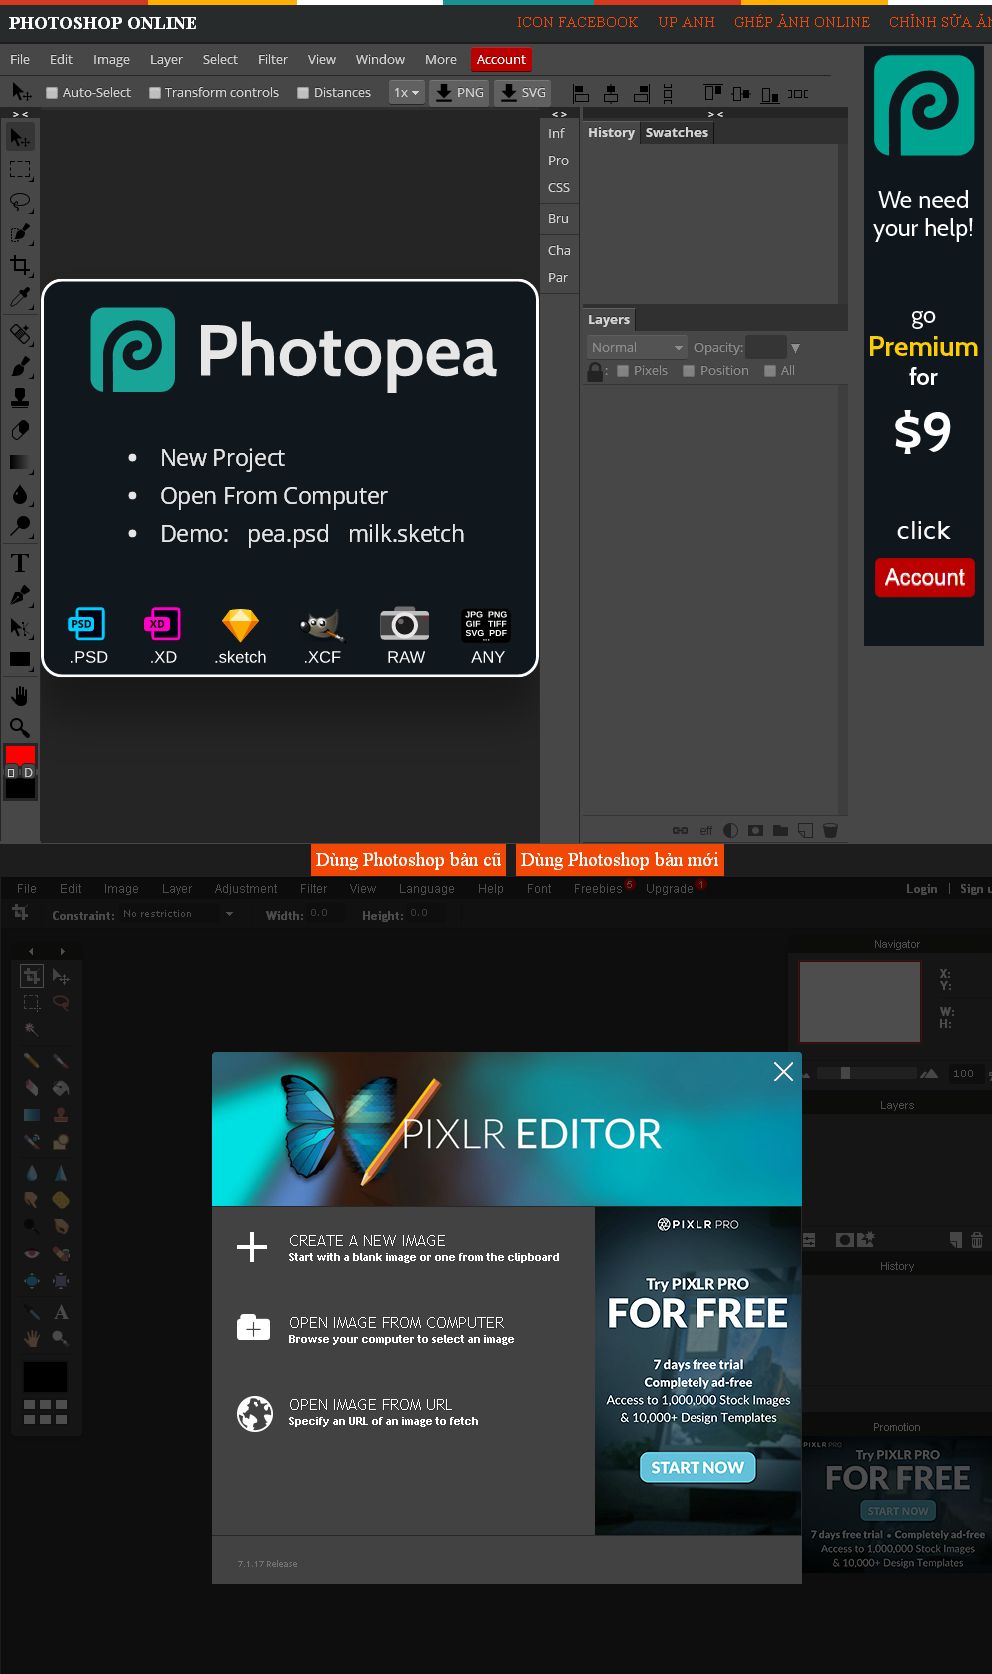Select the Clone Stamp tool in Photopea
The image size is (992, 1674).
[x=20, y=398]
